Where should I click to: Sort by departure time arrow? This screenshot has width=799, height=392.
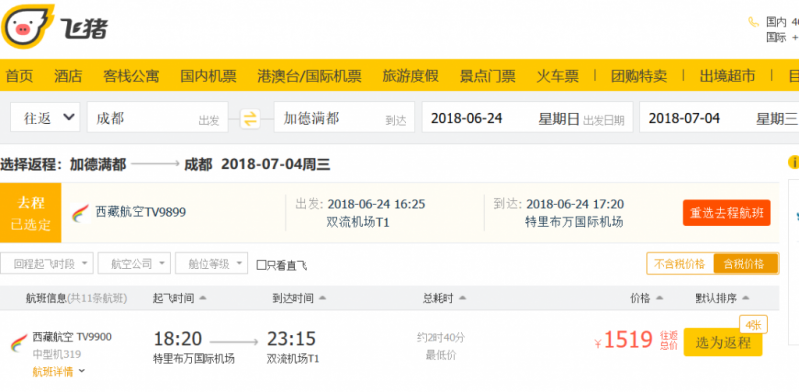coord(203,298)
